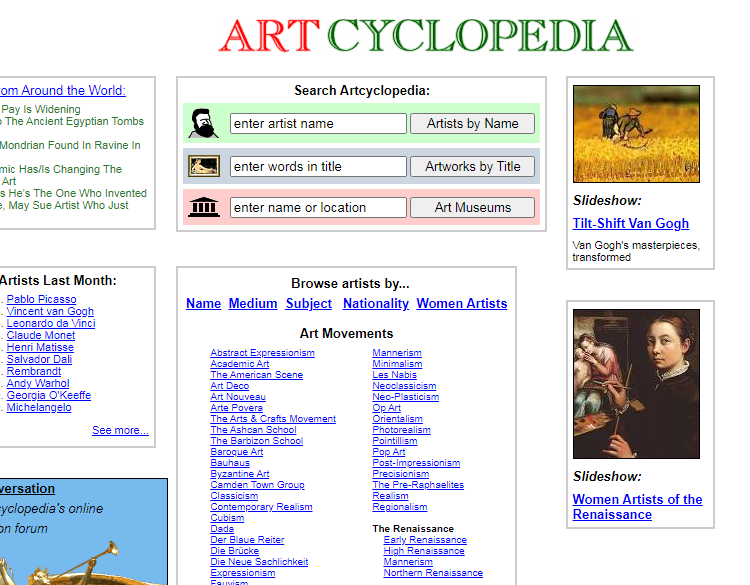Open the Georgia O'Keeffe link
This screenshot has height=585, width=750.
(x=48, y=395)
